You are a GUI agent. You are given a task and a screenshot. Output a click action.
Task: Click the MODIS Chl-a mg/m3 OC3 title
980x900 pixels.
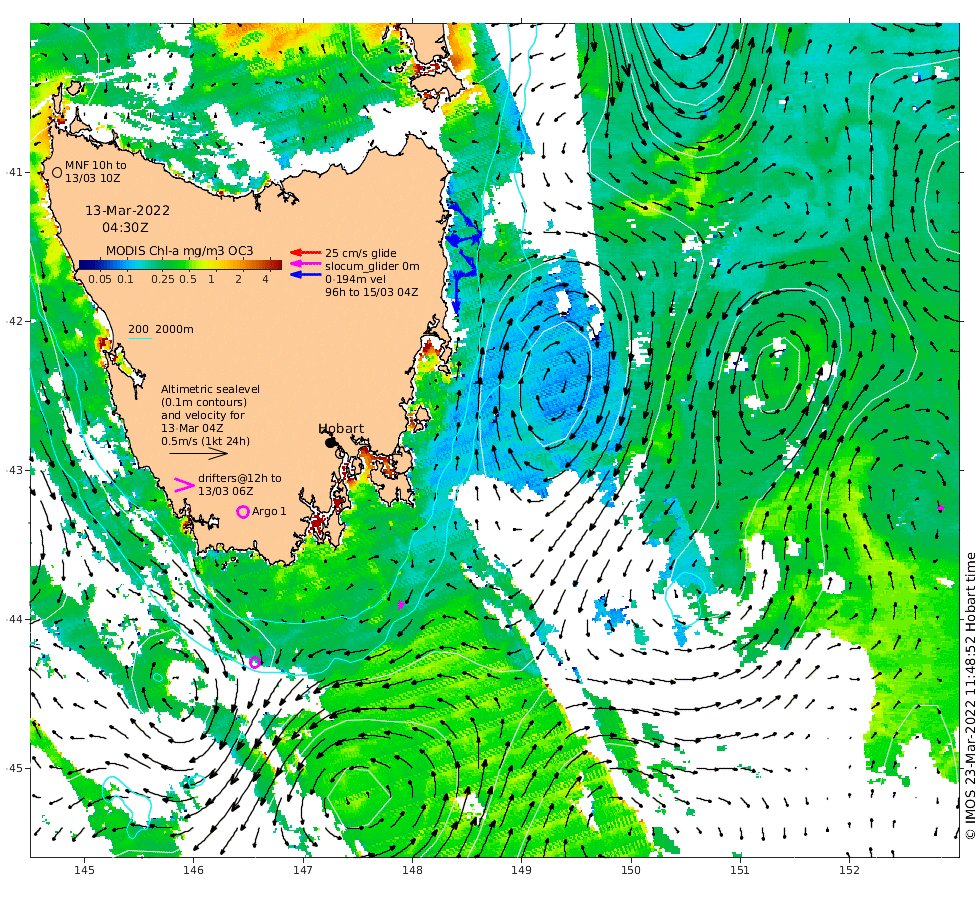[179, 251]
